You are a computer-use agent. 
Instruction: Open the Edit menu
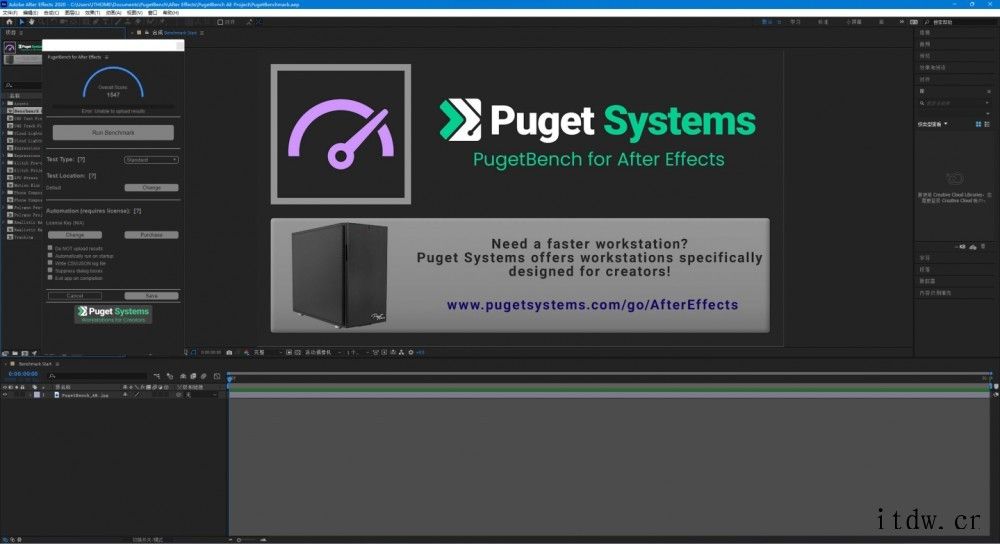click(30, 13)
